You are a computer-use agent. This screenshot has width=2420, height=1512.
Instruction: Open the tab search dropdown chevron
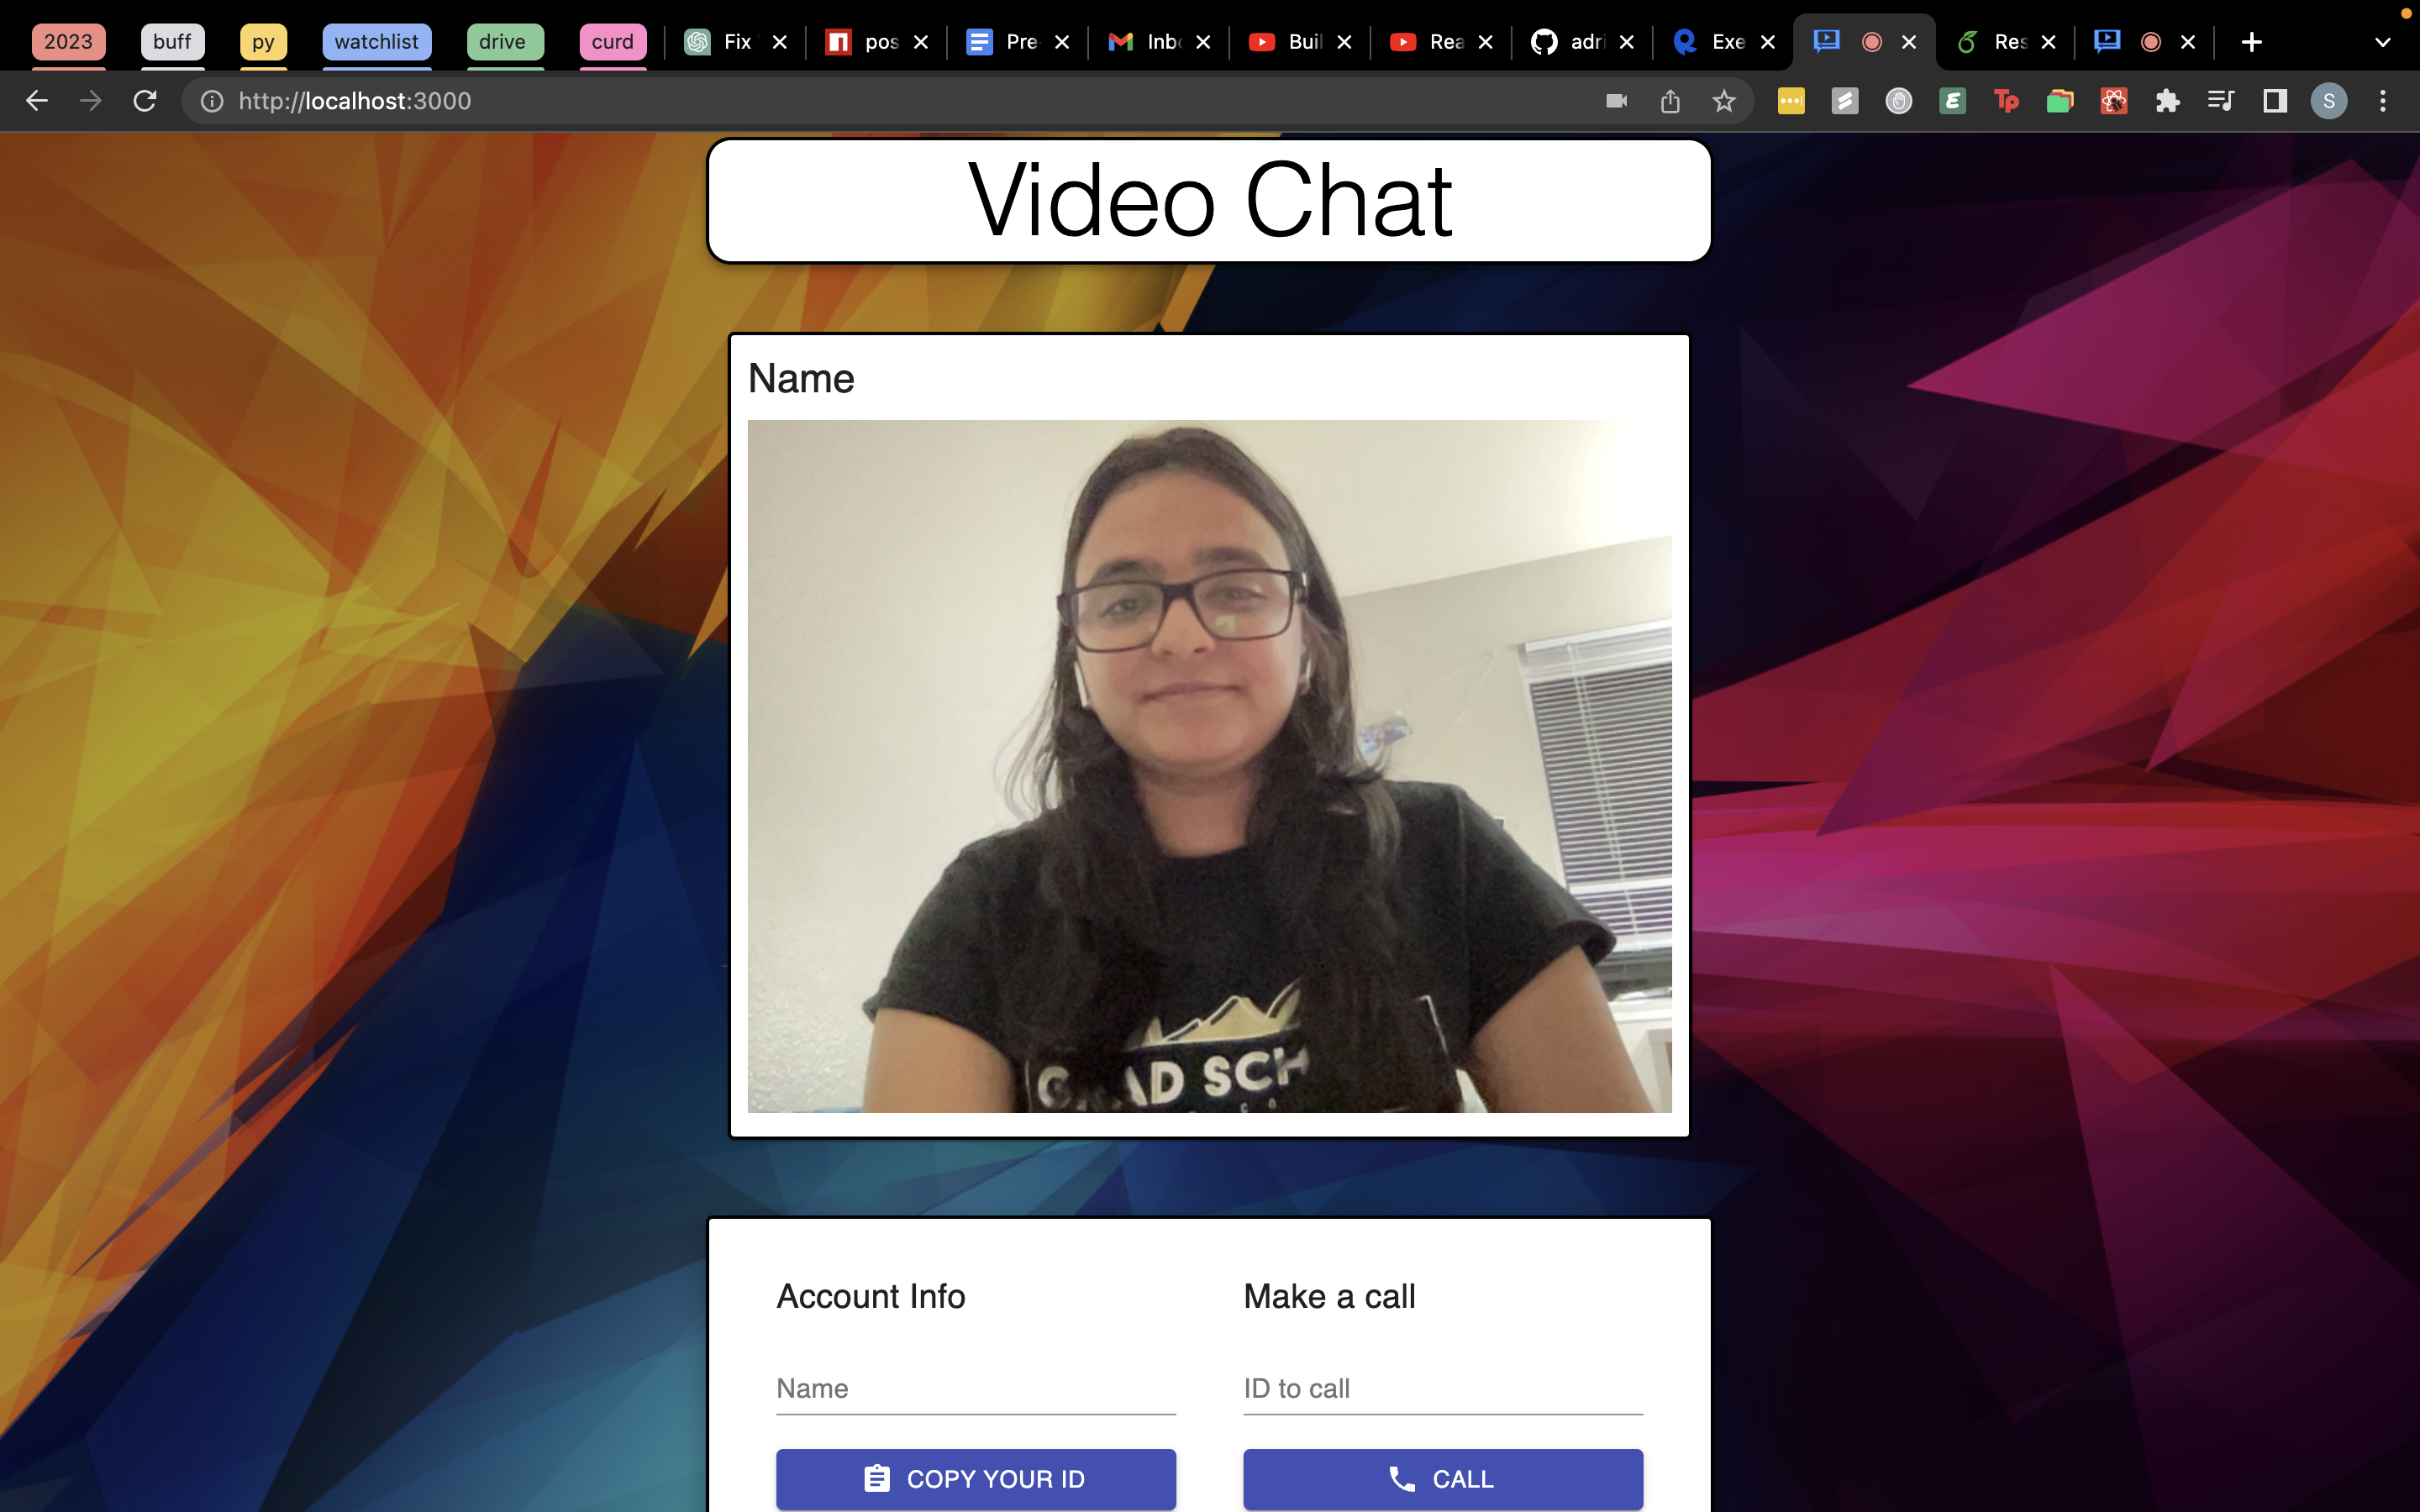click(x=2382, y=42)
